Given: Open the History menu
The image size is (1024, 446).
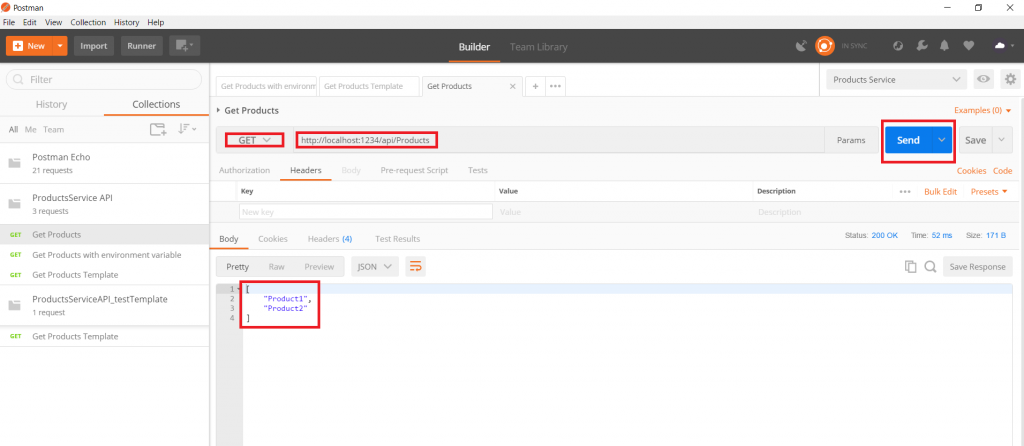Looking at the screenshot, I should [x=127, y=22].
